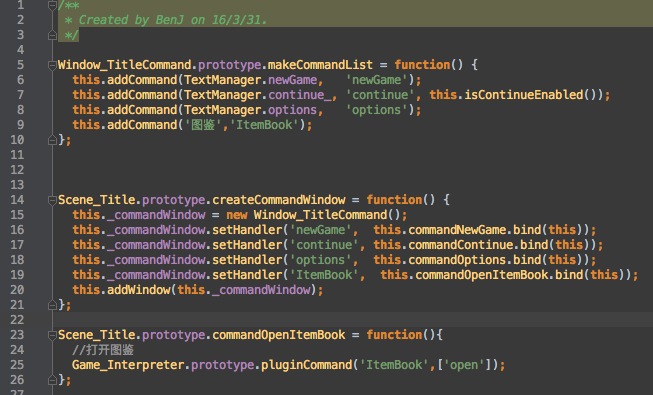
Task: Click line number 19 in the gutter
Action: [x=17, y=275]
